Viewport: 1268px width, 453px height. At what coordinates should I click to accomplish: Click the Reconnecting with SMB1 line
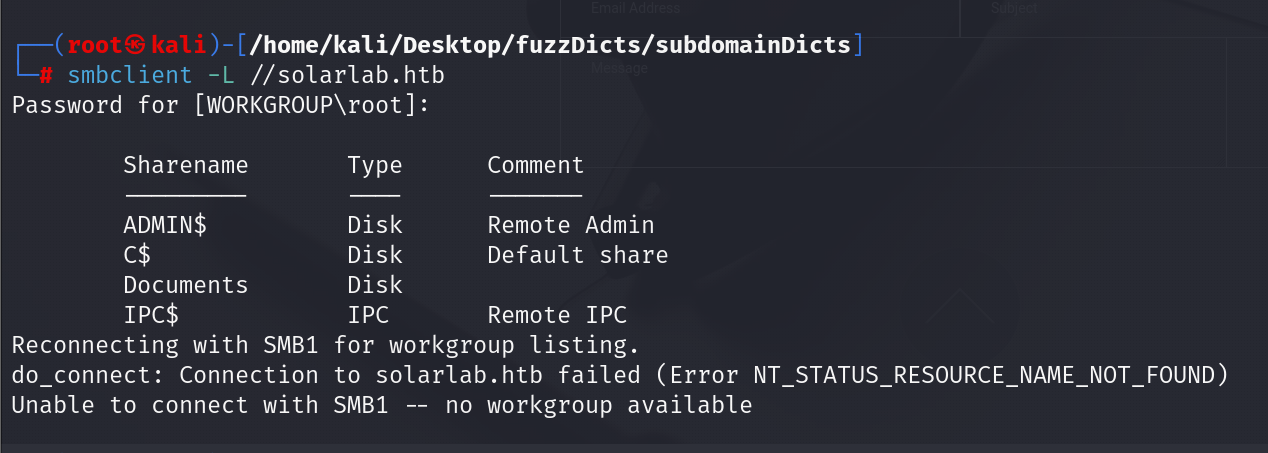(325, 346)
